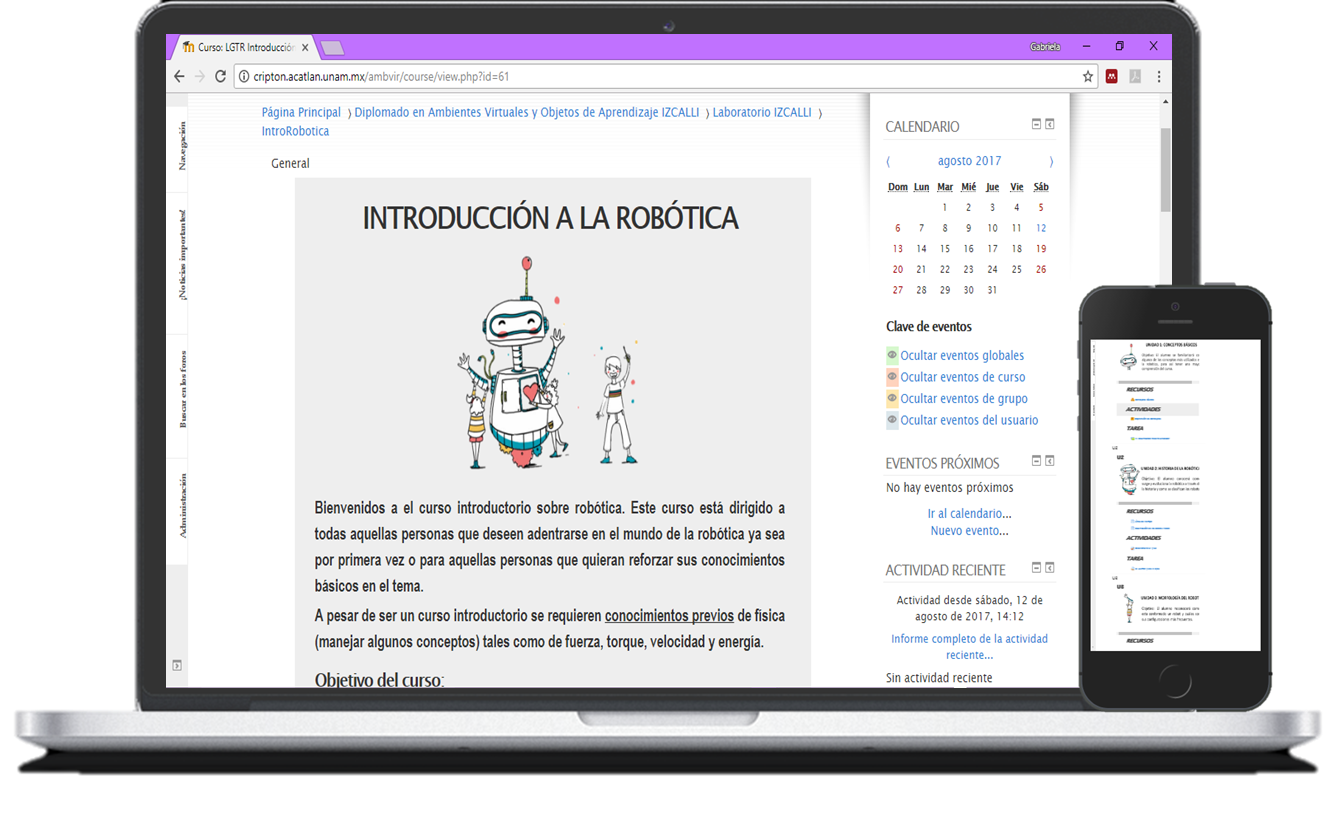The width and height of the screenshot is (1336, 813).
Task: Collapse the Calendario block with minus icon
Action: (x=1036, y=125)
